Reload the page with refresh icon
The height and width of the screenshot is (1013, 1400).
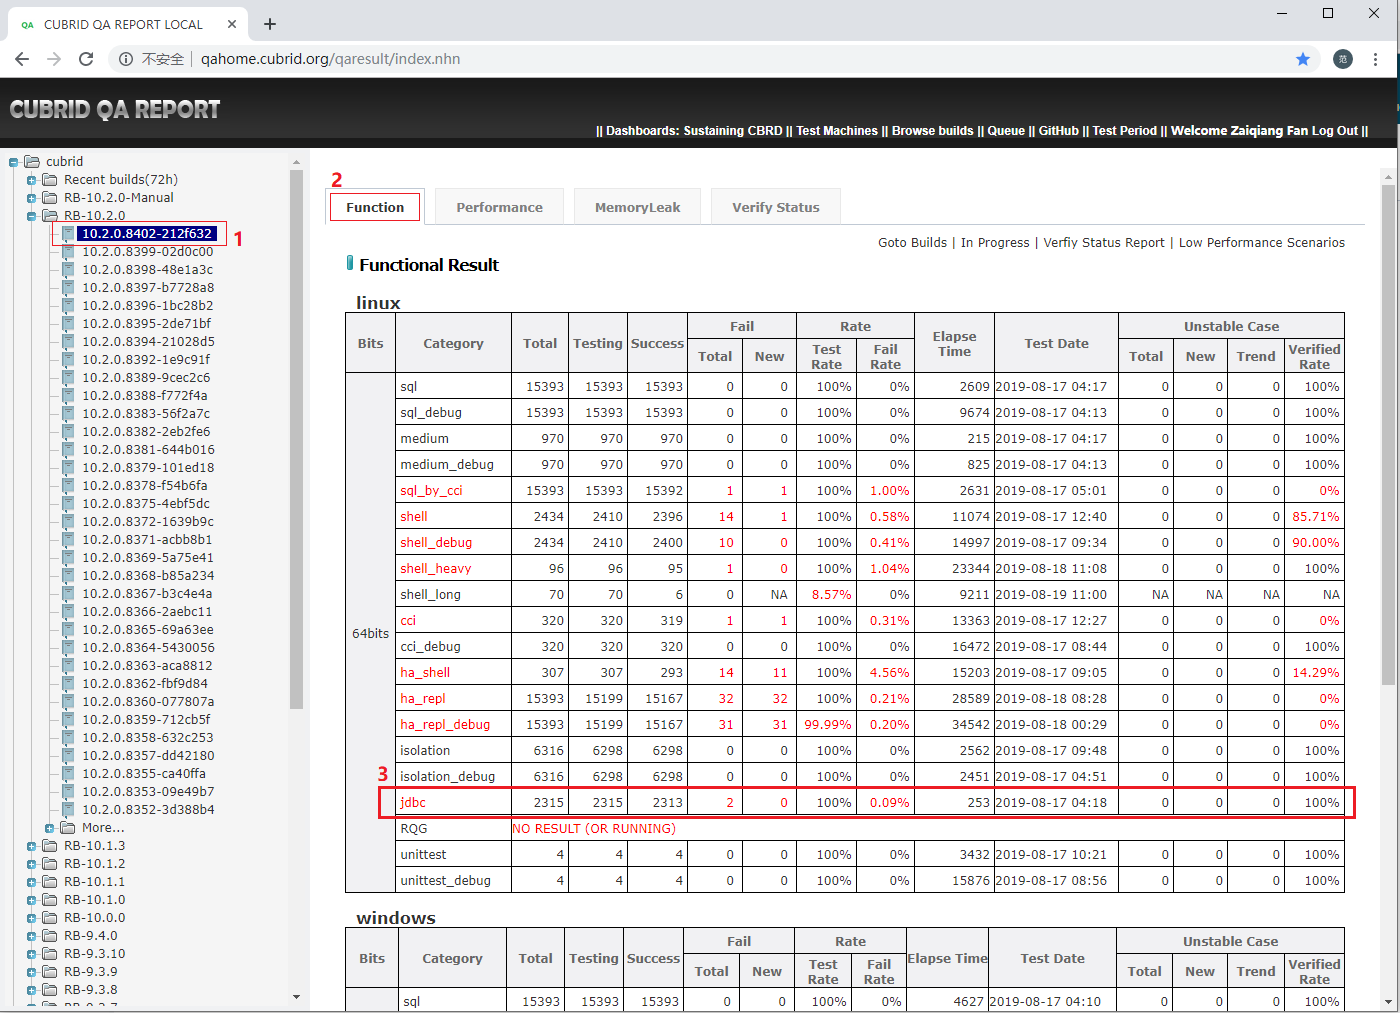[86, 59]
